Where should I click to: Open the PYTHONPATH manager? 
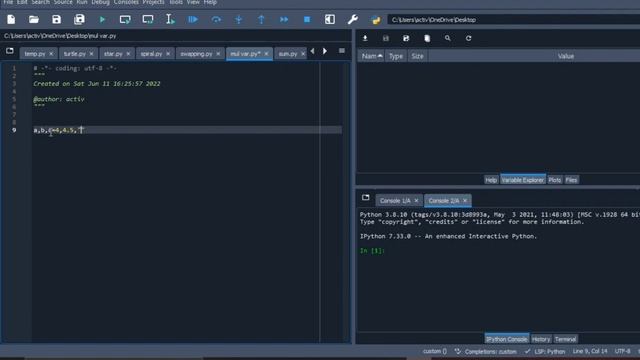(376, 19)
